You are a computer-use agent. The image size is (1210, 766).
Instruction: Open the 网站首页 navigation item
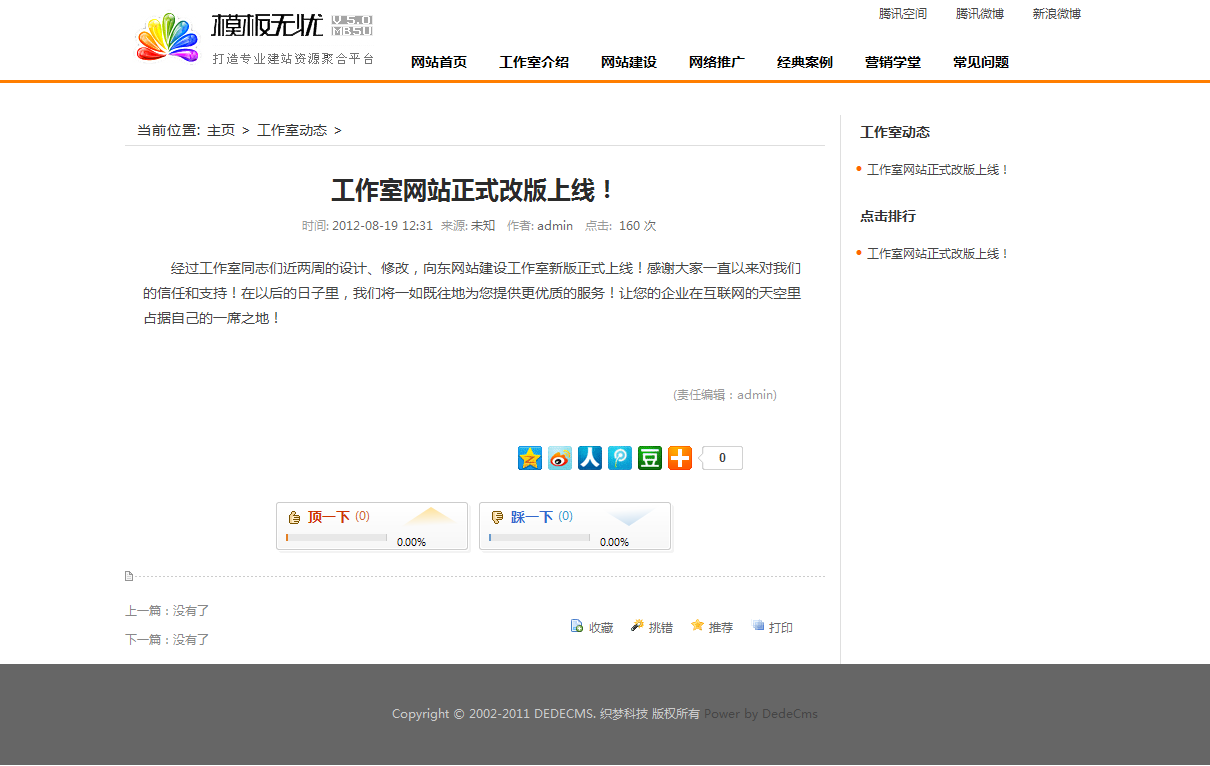point(439,62)
